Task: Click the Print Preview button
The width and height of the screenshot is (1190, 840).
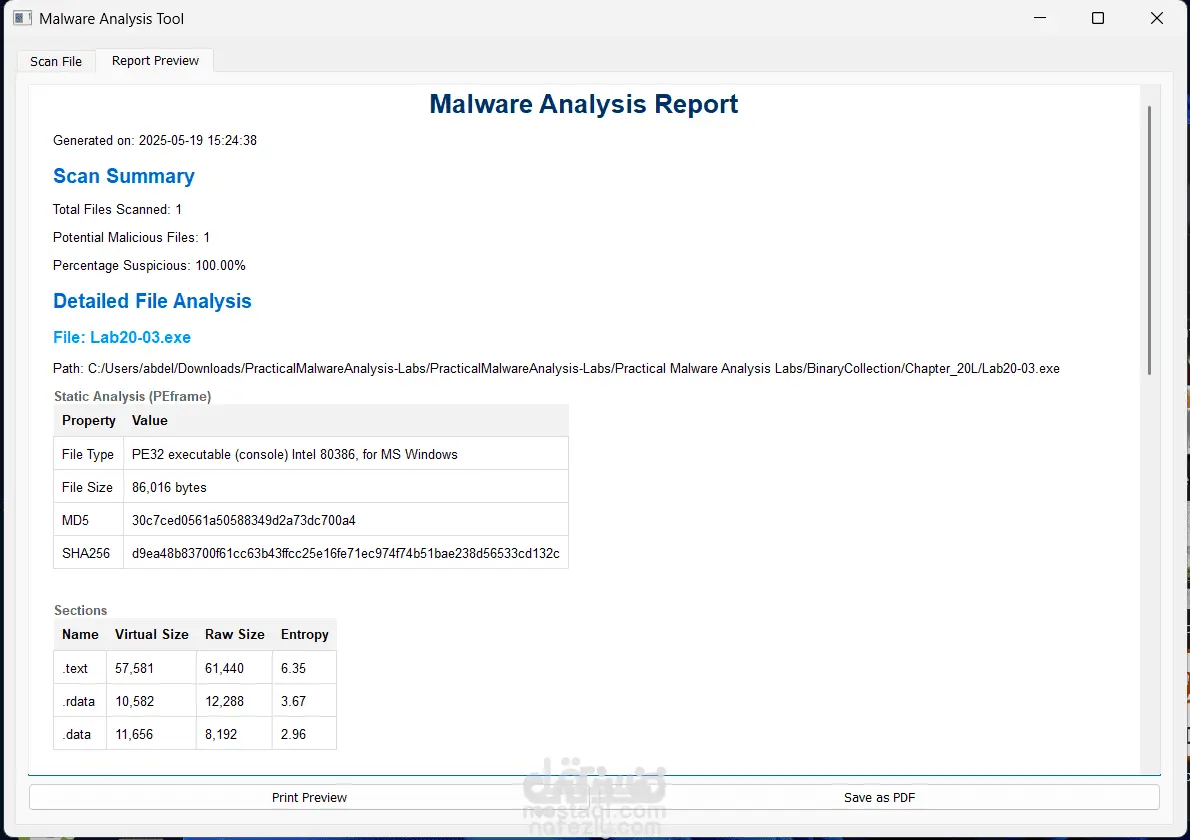Action: 309,798
